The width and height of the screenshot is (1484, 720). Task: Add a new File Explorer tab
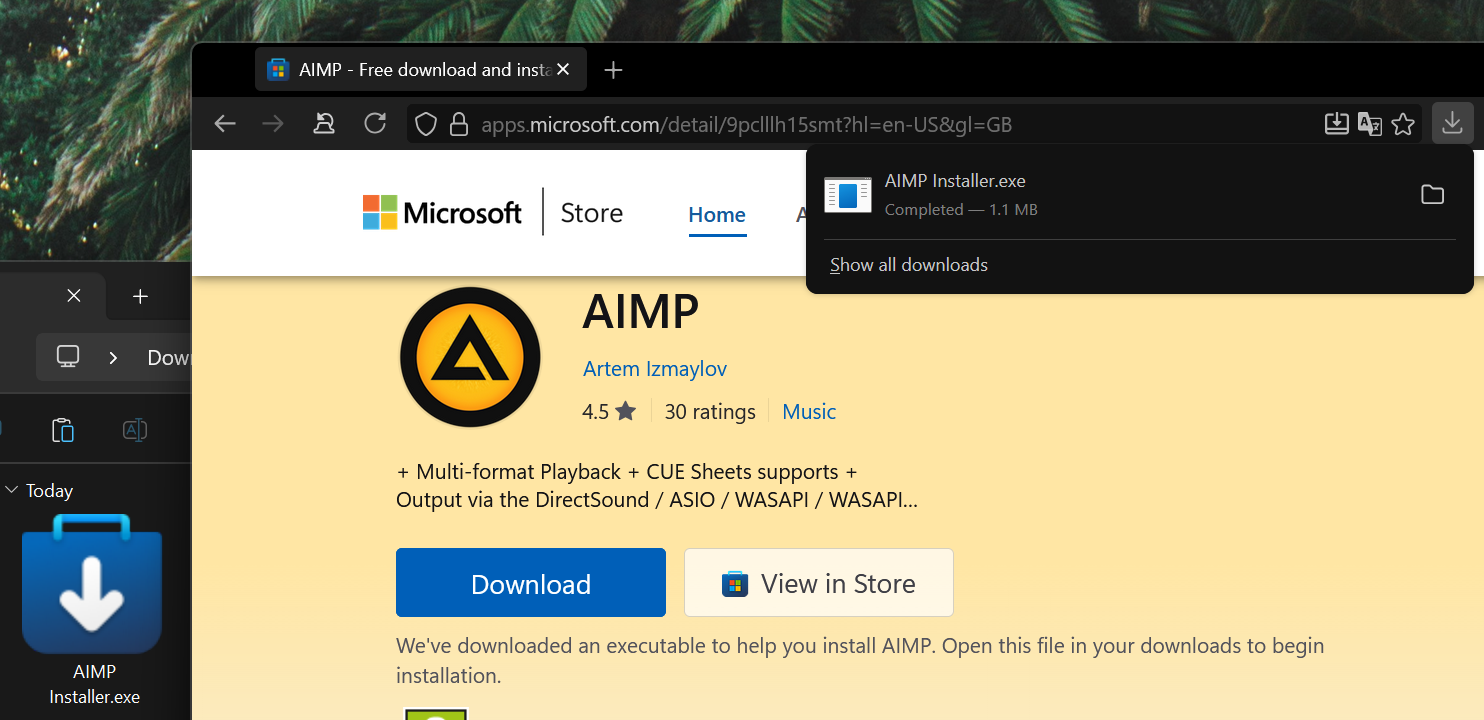point(141,296)
